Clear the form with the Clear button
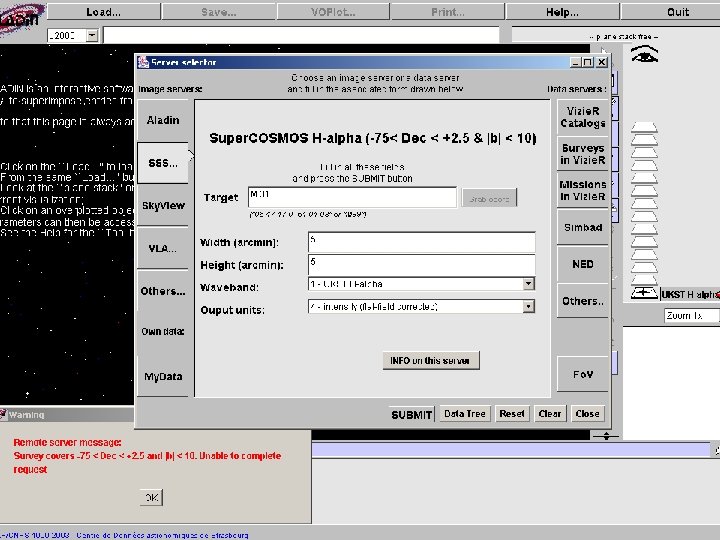The width and height of the screenshot is (720, 540). tap(550, 414)
